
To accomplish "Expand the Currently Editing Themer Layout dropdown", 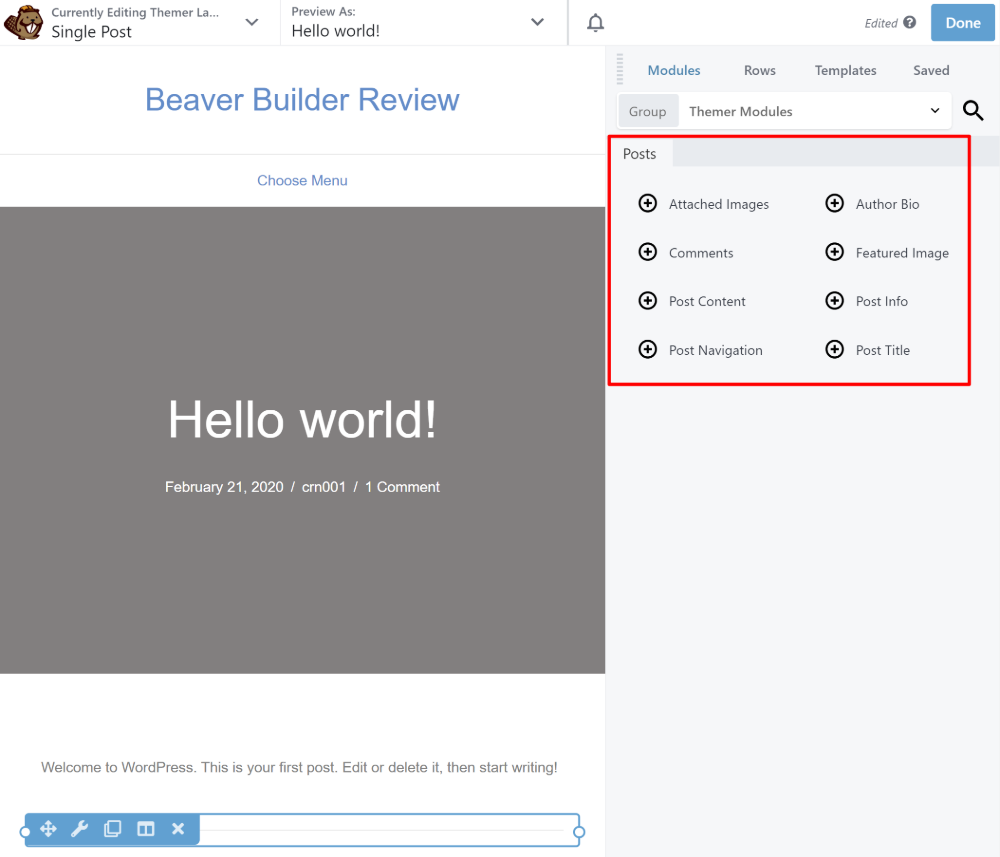I will coord(252,22).
